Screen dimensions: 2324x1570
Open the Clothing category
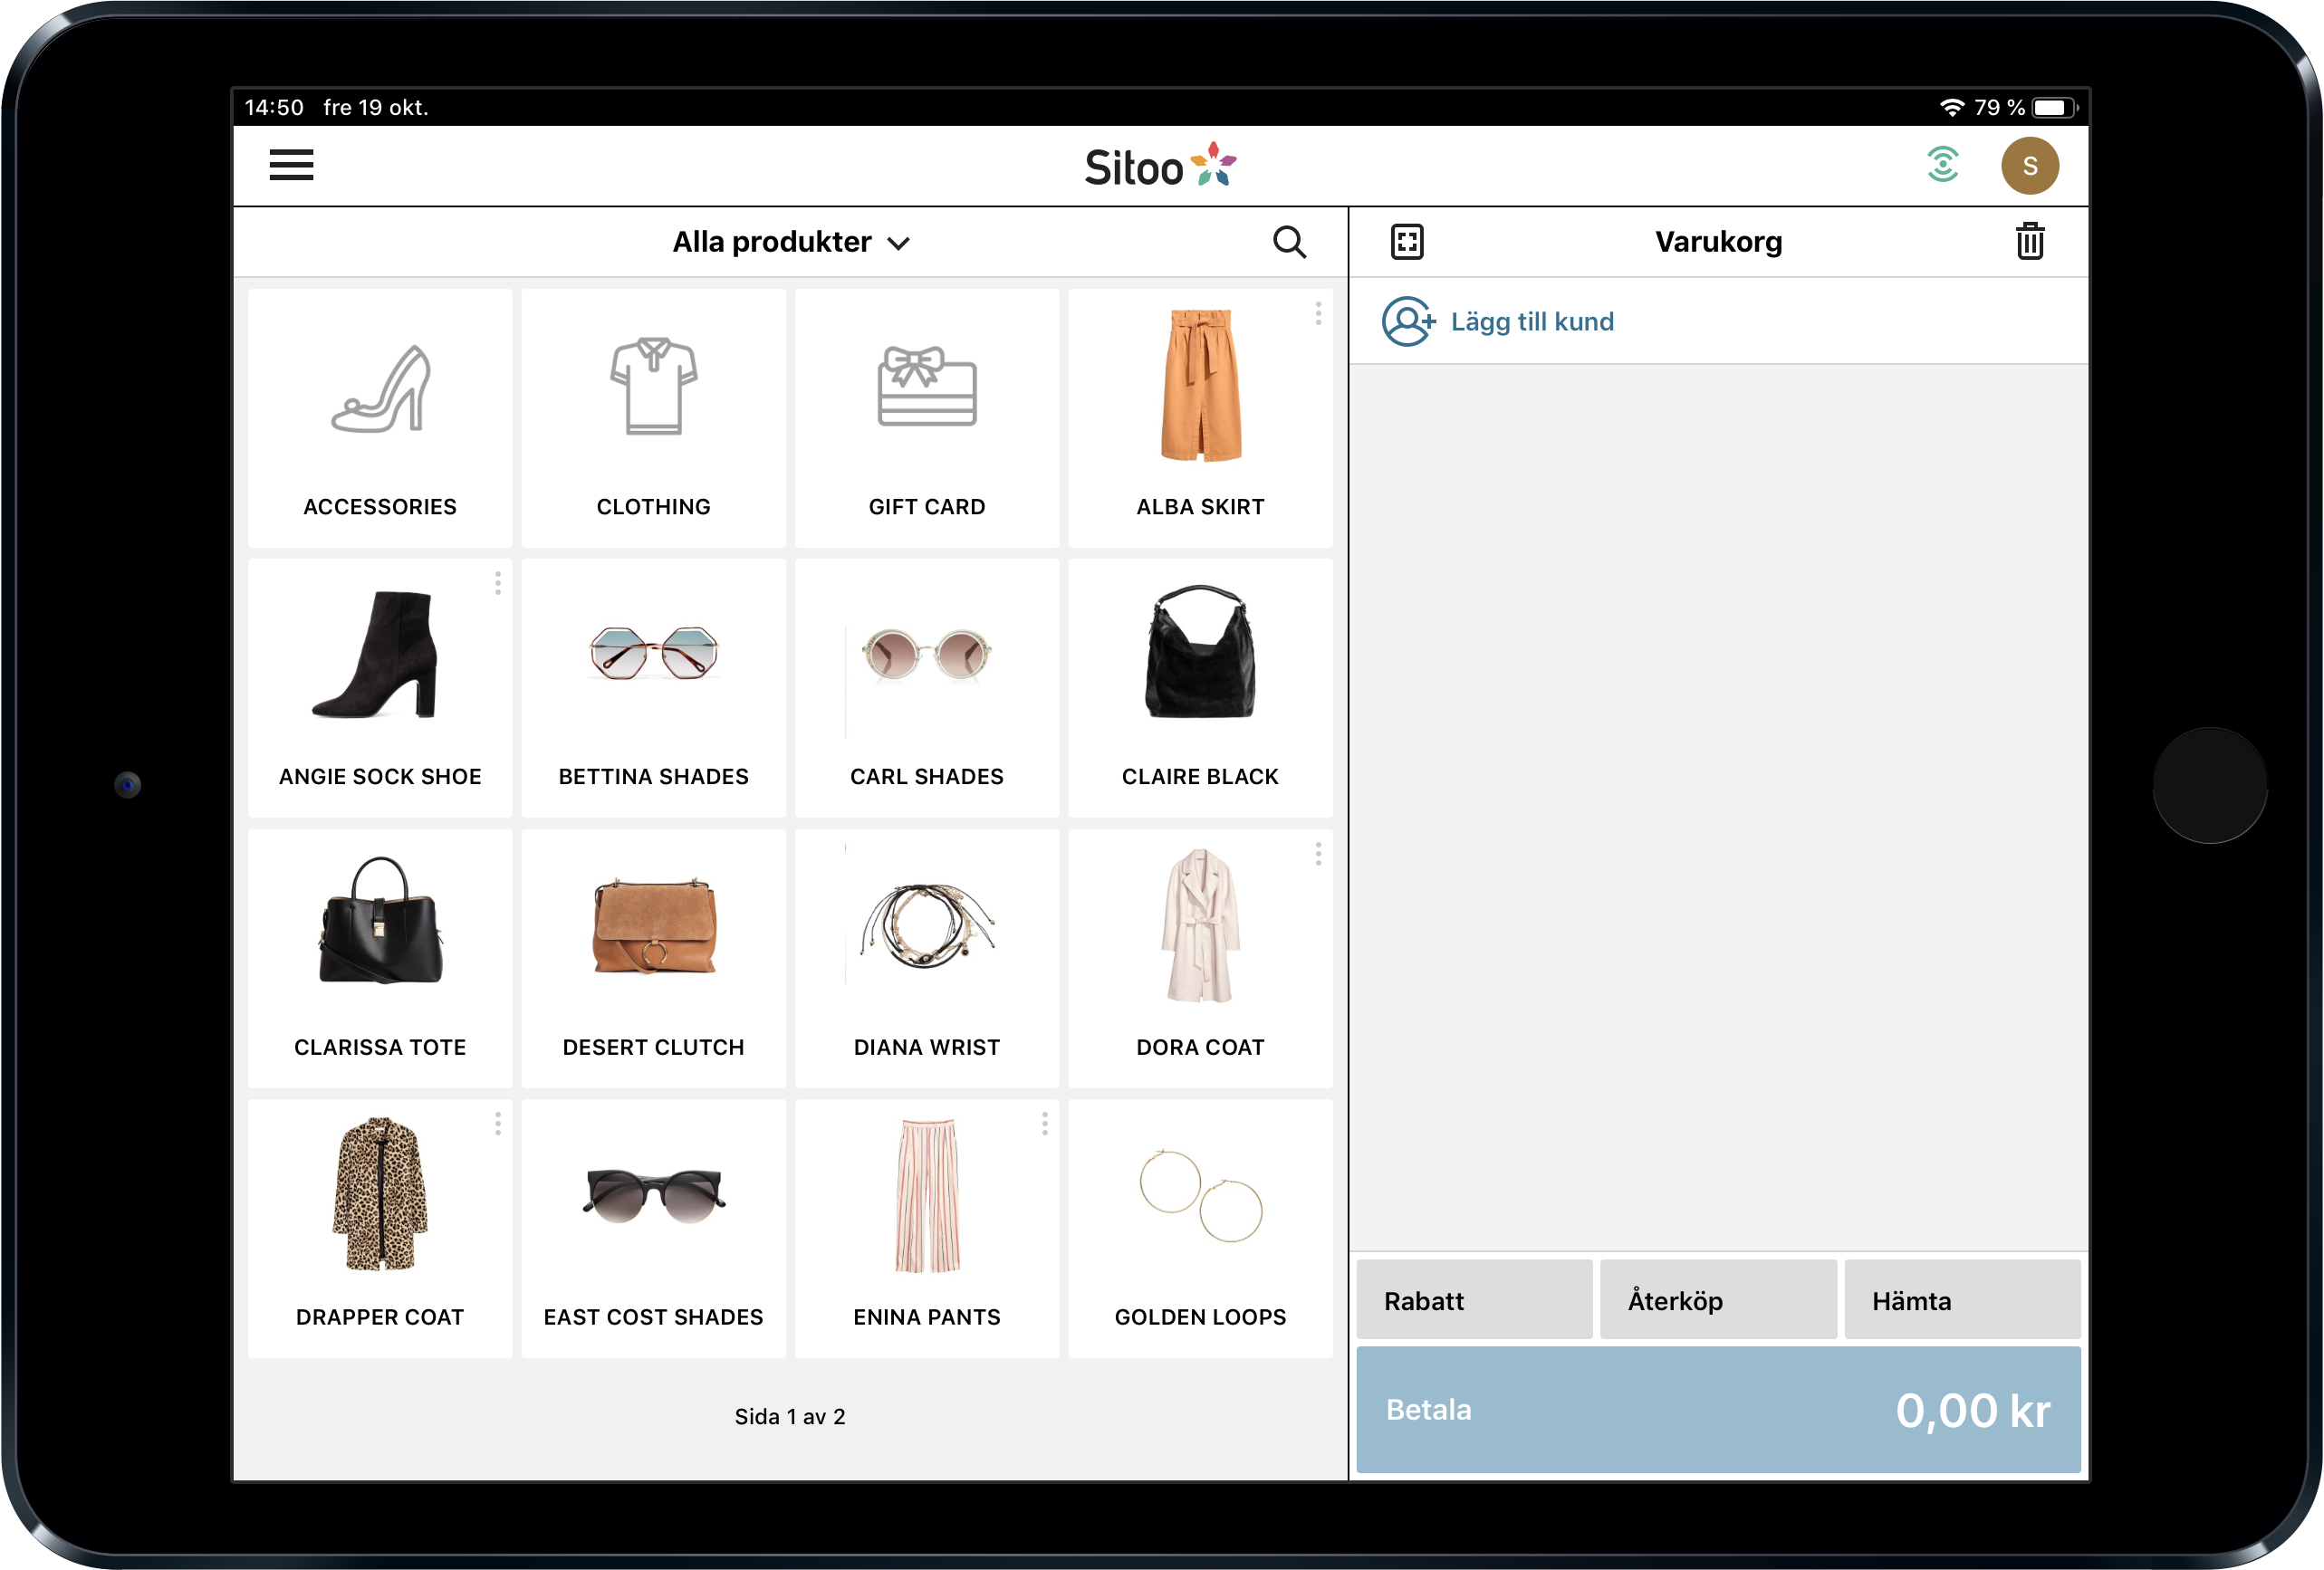pyautogui.click(x=653, y=418)
